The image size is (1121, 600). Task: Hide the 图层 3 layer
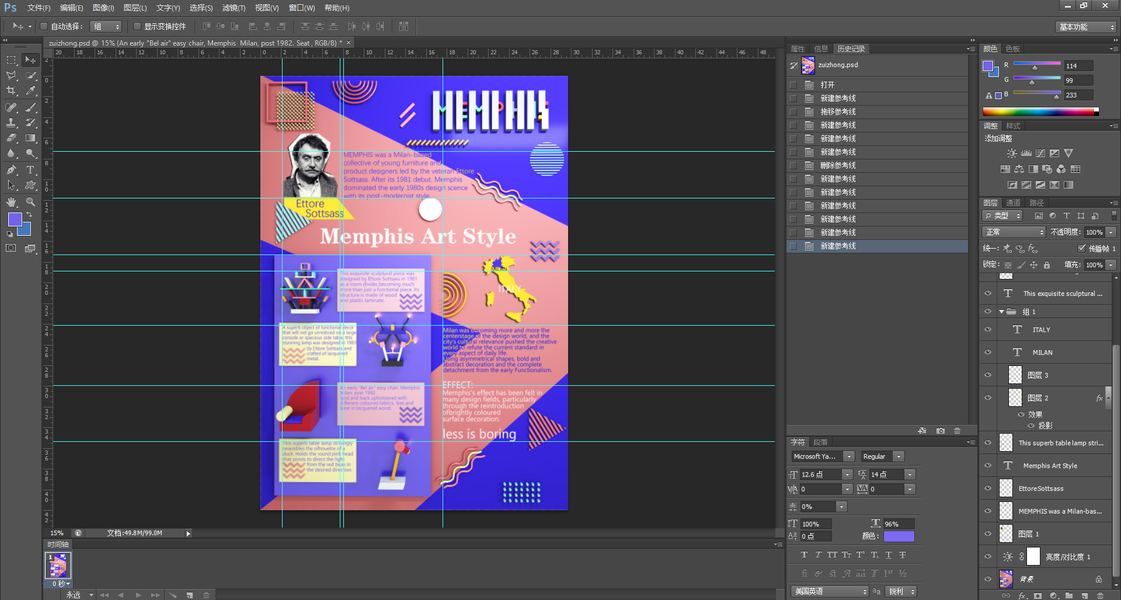click(x=988, y=375)
